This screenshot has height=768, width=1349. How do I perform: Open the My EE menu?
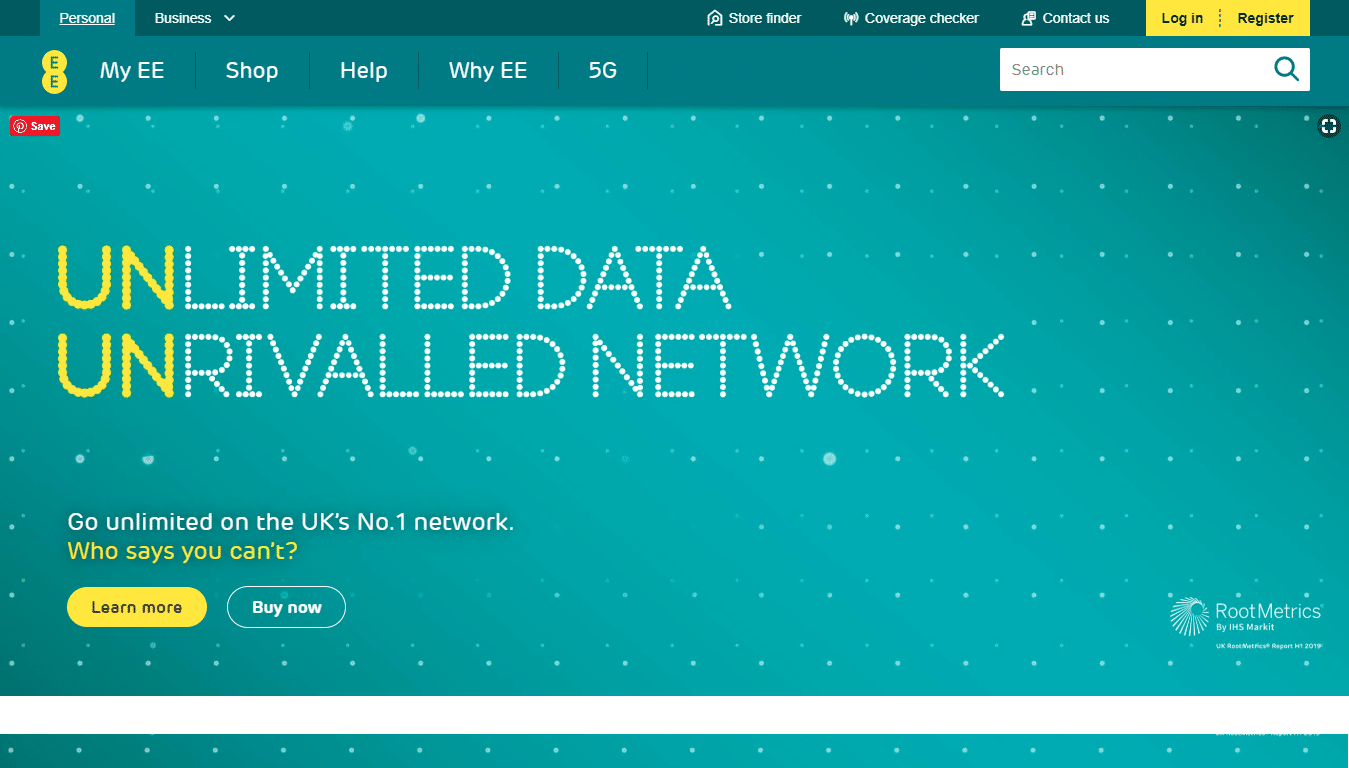click(132, 71)
